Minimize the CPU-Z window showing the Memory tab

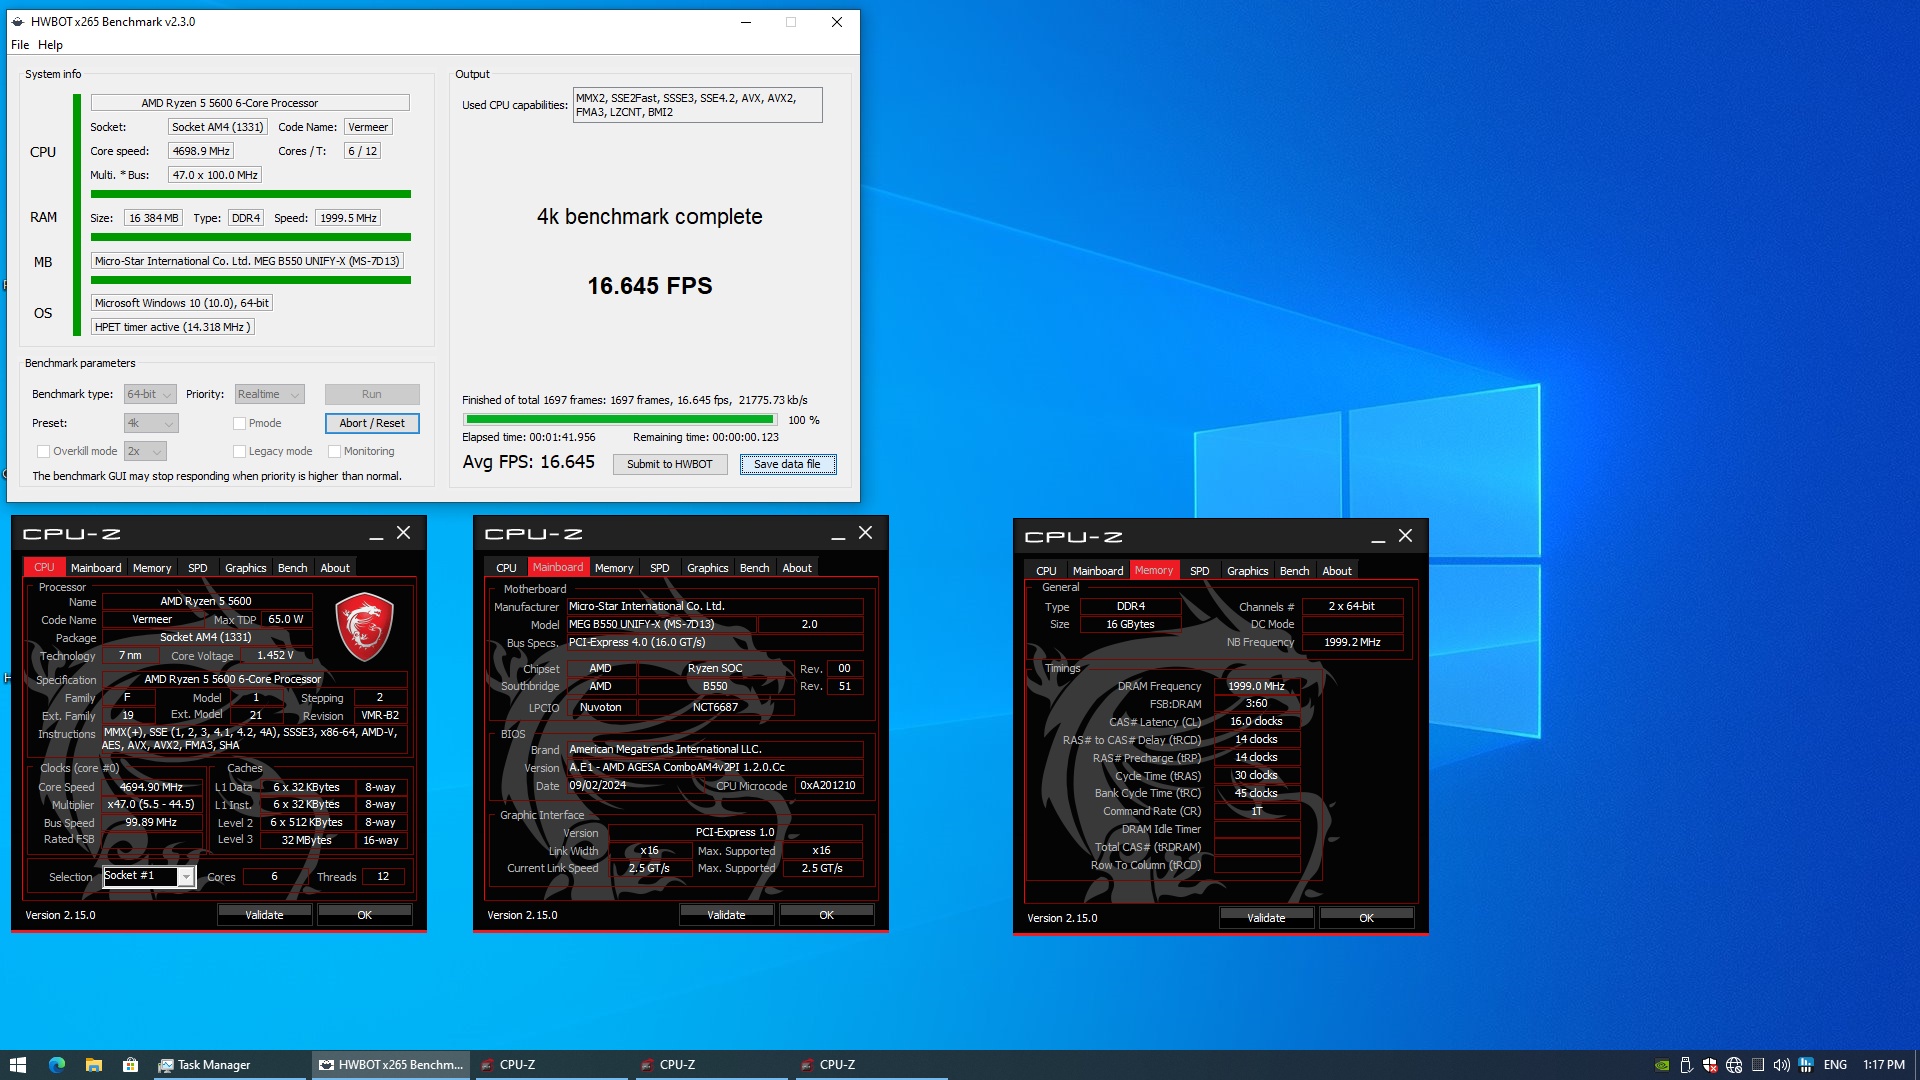[1378, 537]
